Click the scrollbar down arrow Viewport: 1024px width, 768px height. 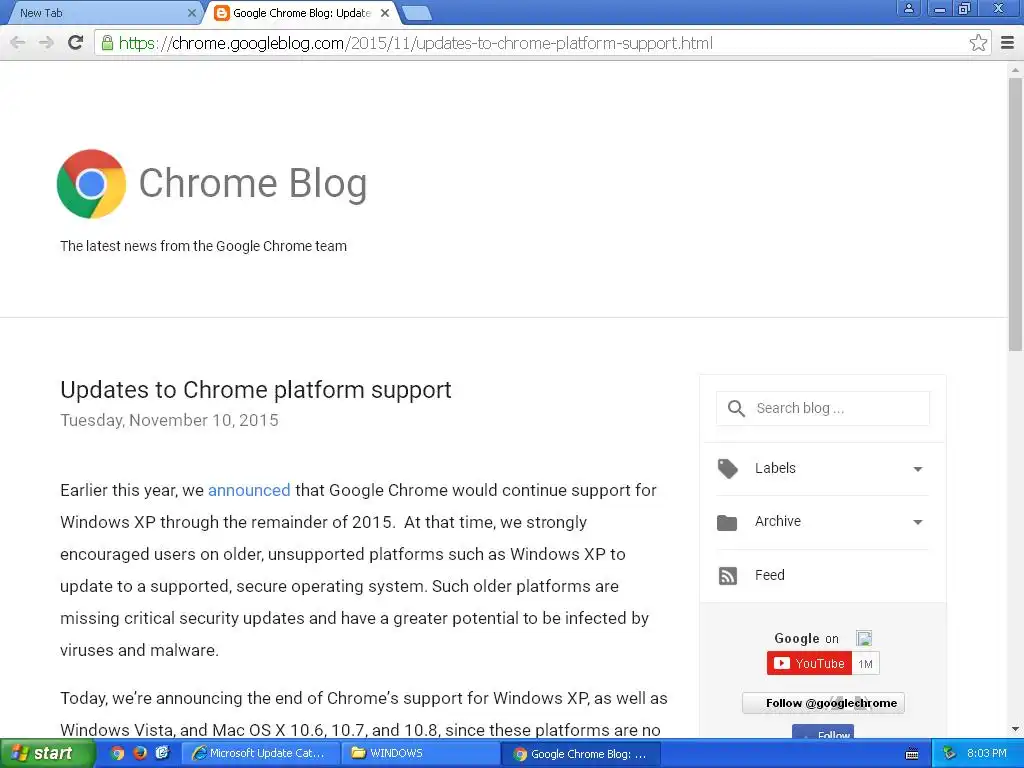click(x=1016, y=729)
